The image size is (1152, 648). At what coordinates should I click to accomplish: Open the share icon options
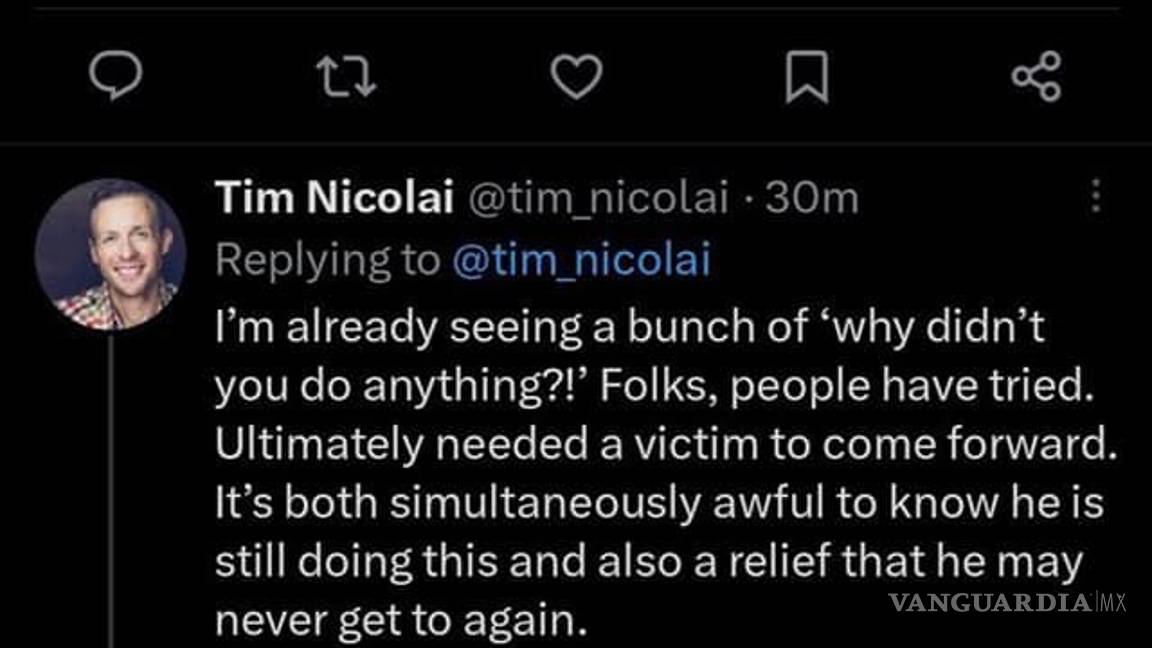pos(1036,77)
